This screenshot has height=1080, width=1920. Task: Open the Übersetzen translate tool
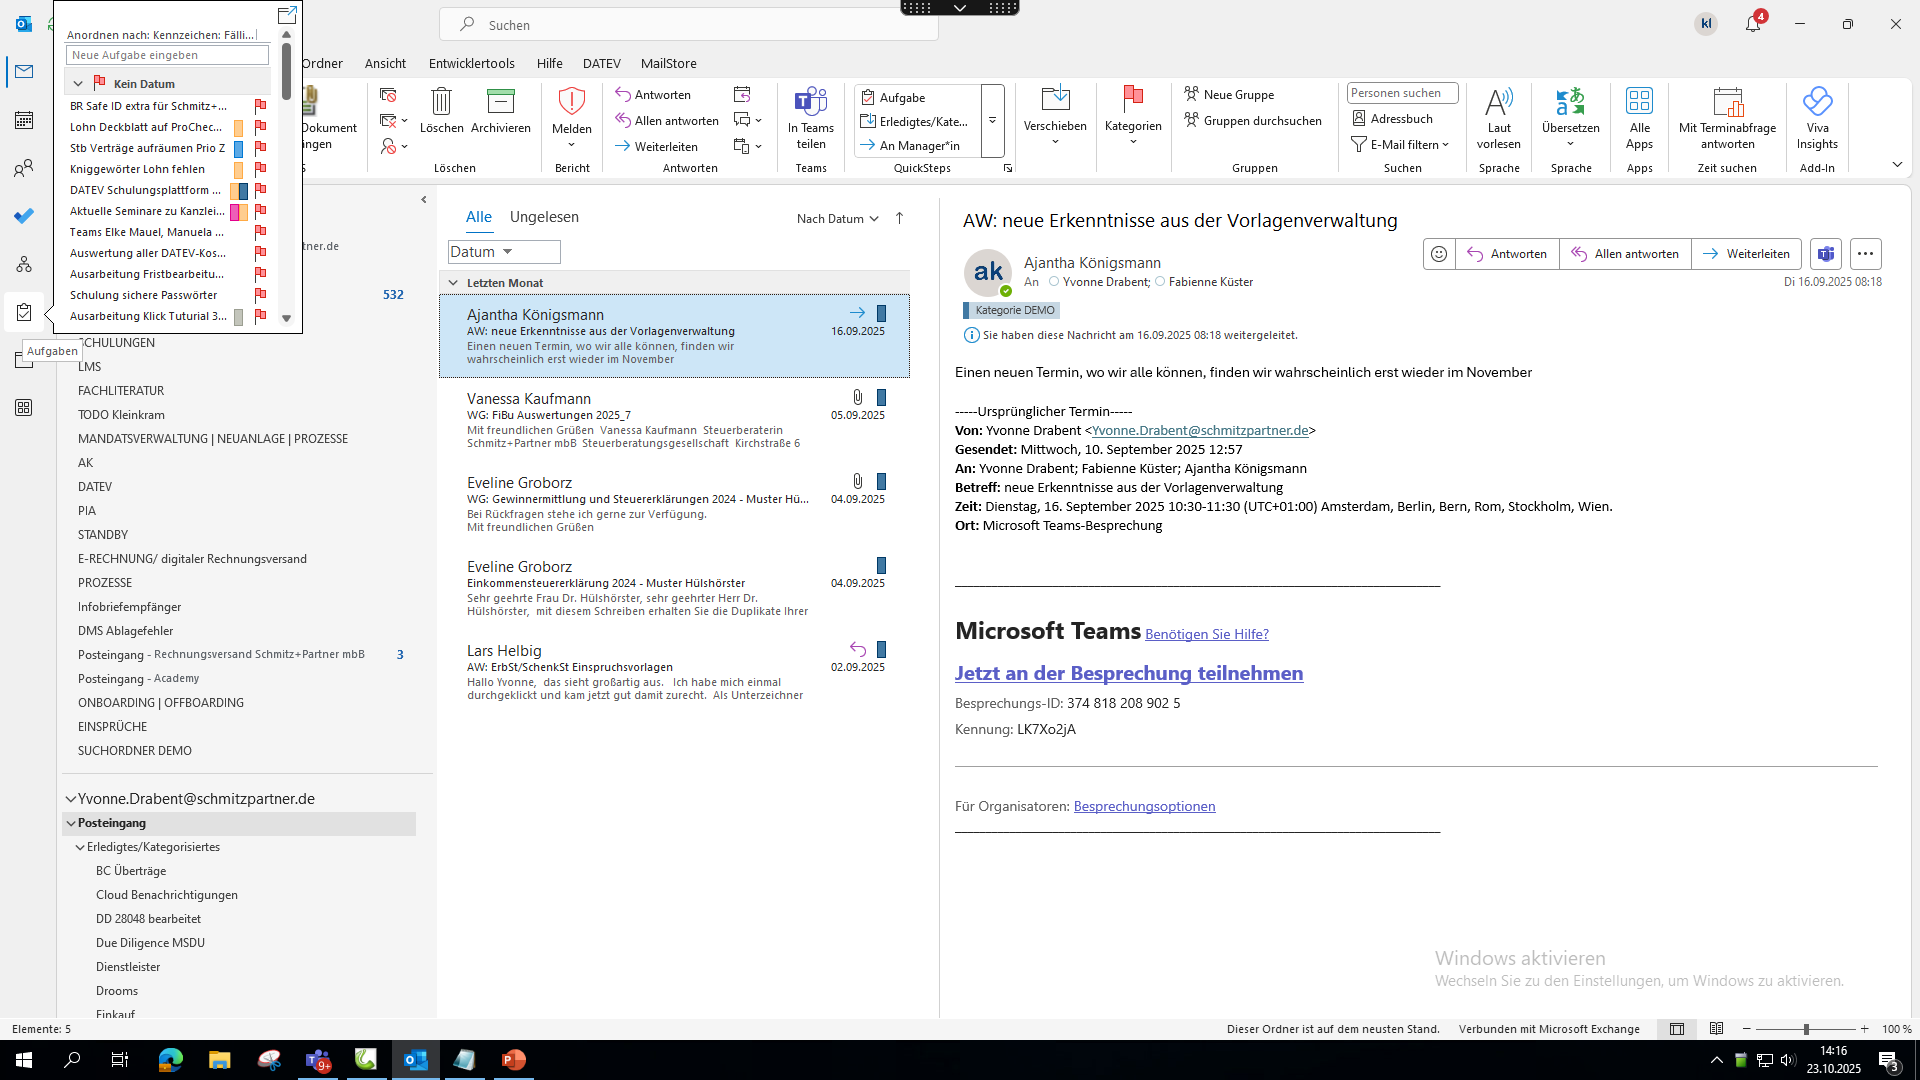pos(1571,117)
